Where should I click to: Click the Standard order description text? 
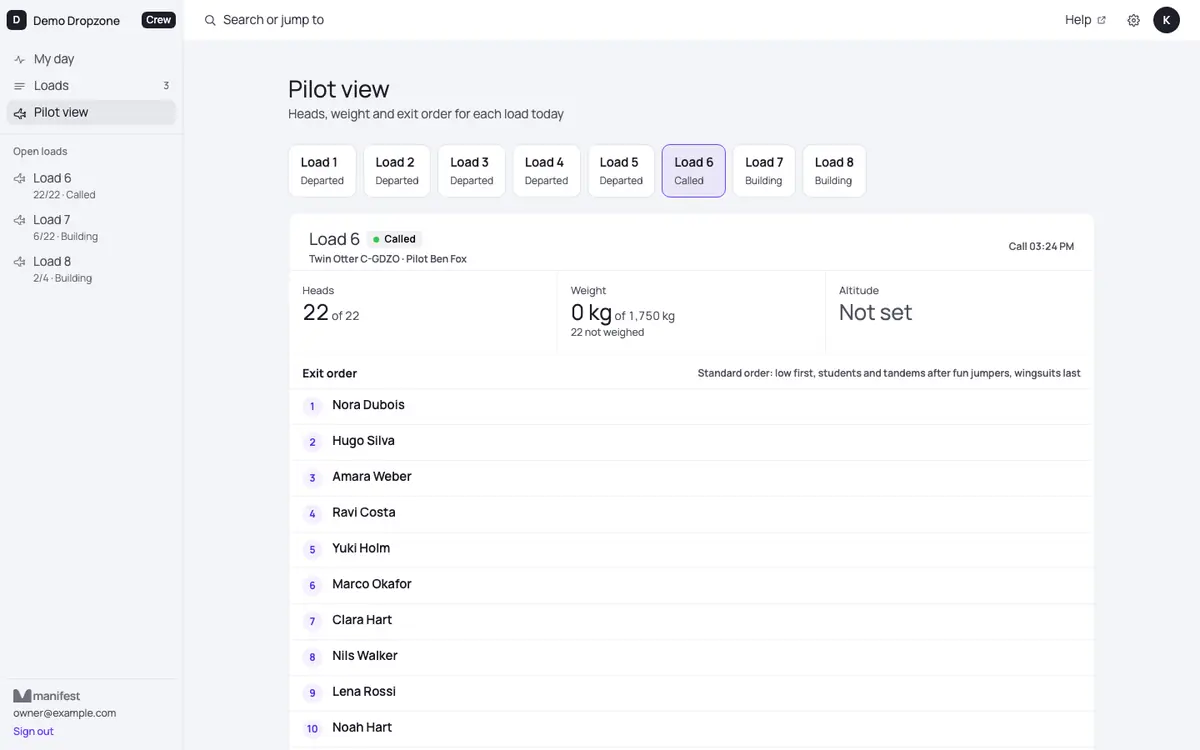coord(889,373)
